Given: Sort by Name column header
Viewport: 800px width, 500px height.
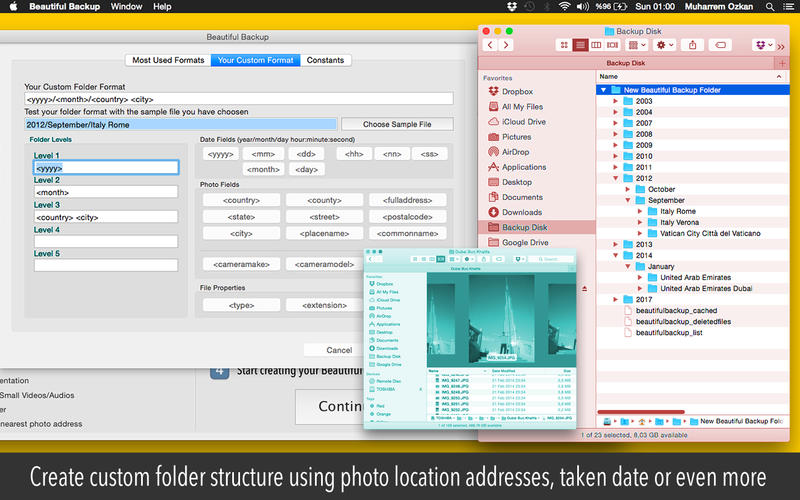Looking at the screenshot, I should 692,77.
